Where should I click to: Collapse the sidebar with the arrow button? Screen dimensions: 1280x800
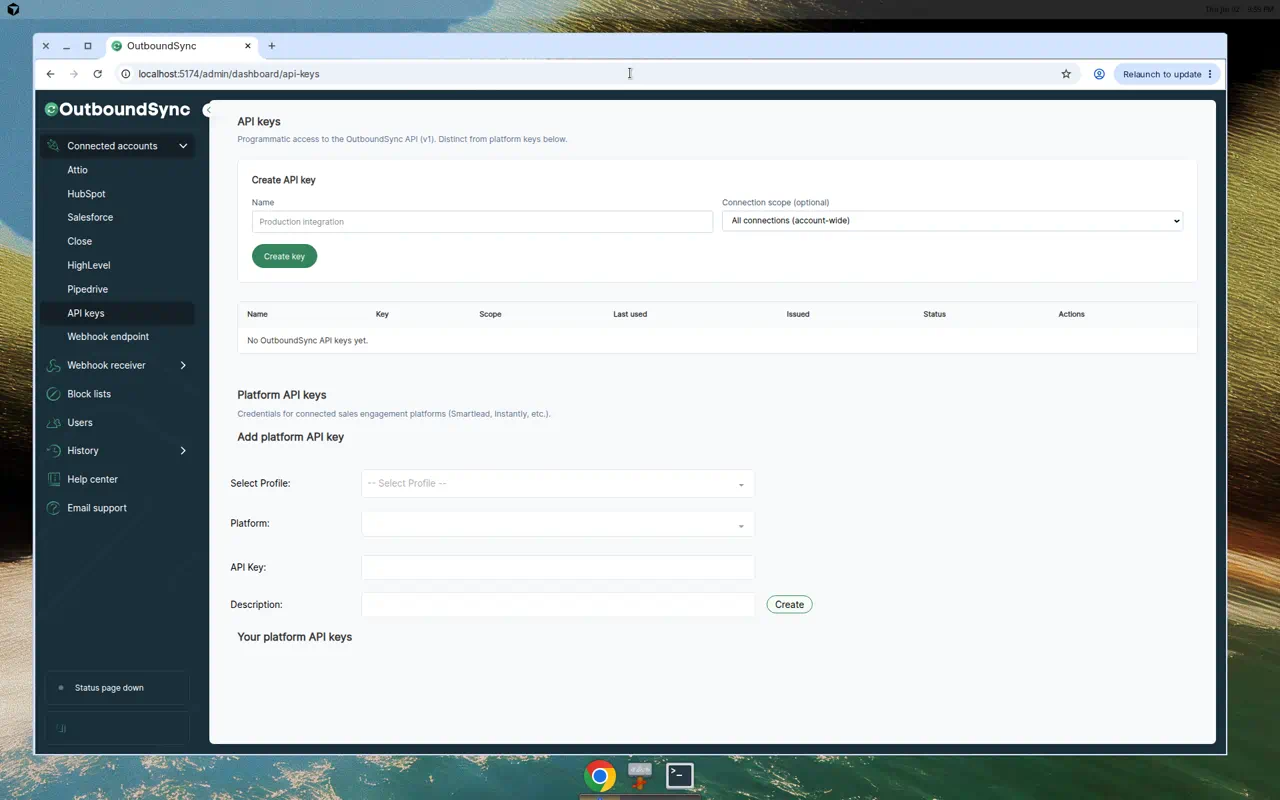[207, 110]
